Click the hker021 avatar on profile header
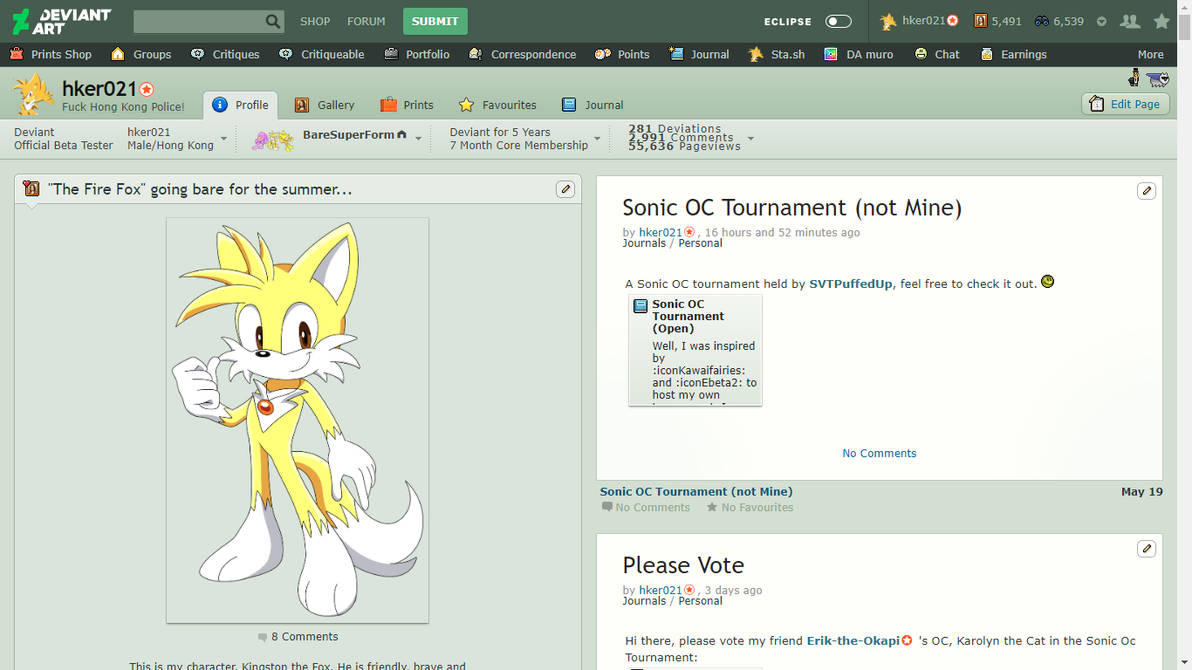1192x670 pixels. [33, 94]
